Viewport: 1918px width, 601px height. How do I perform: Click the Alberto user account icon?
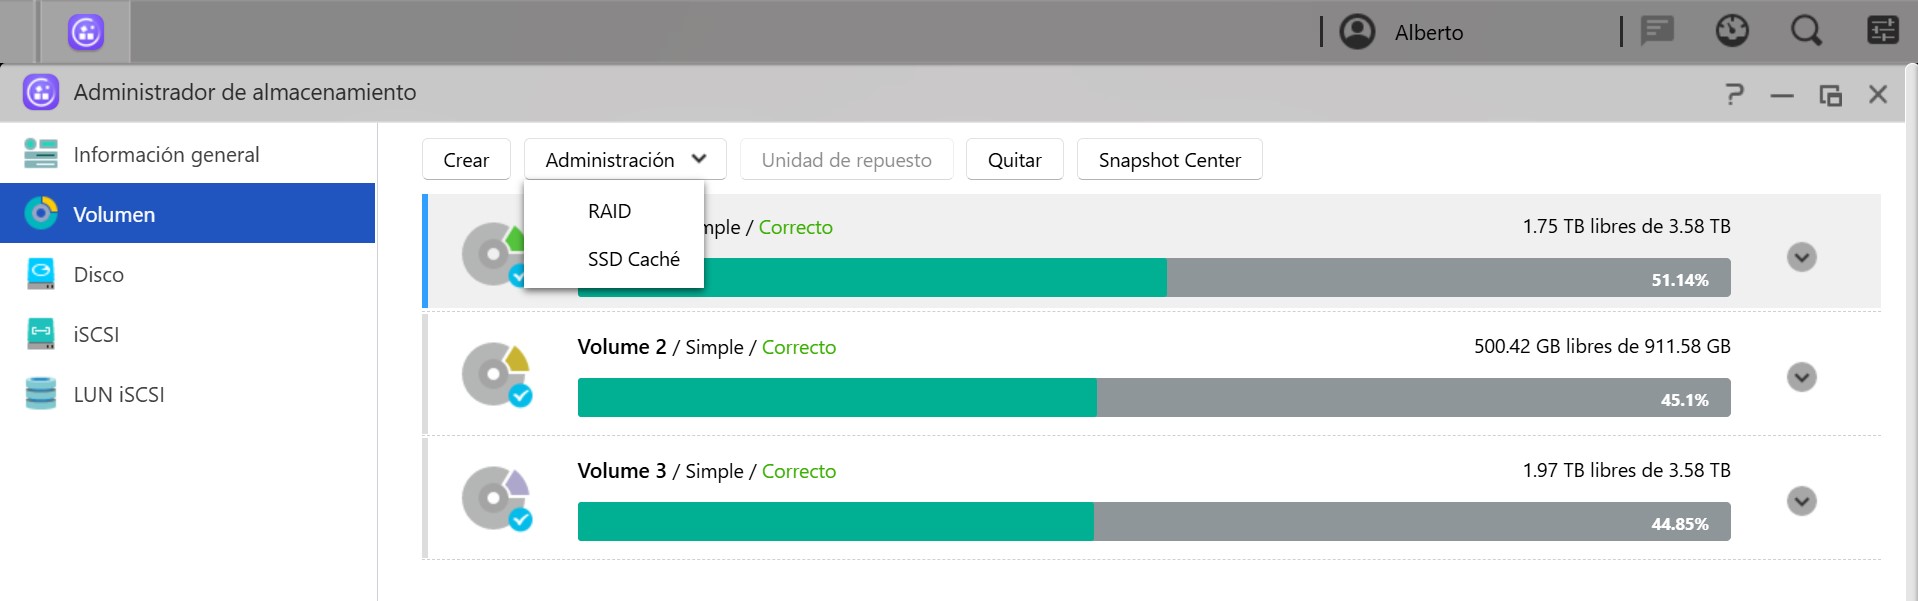1357,32
